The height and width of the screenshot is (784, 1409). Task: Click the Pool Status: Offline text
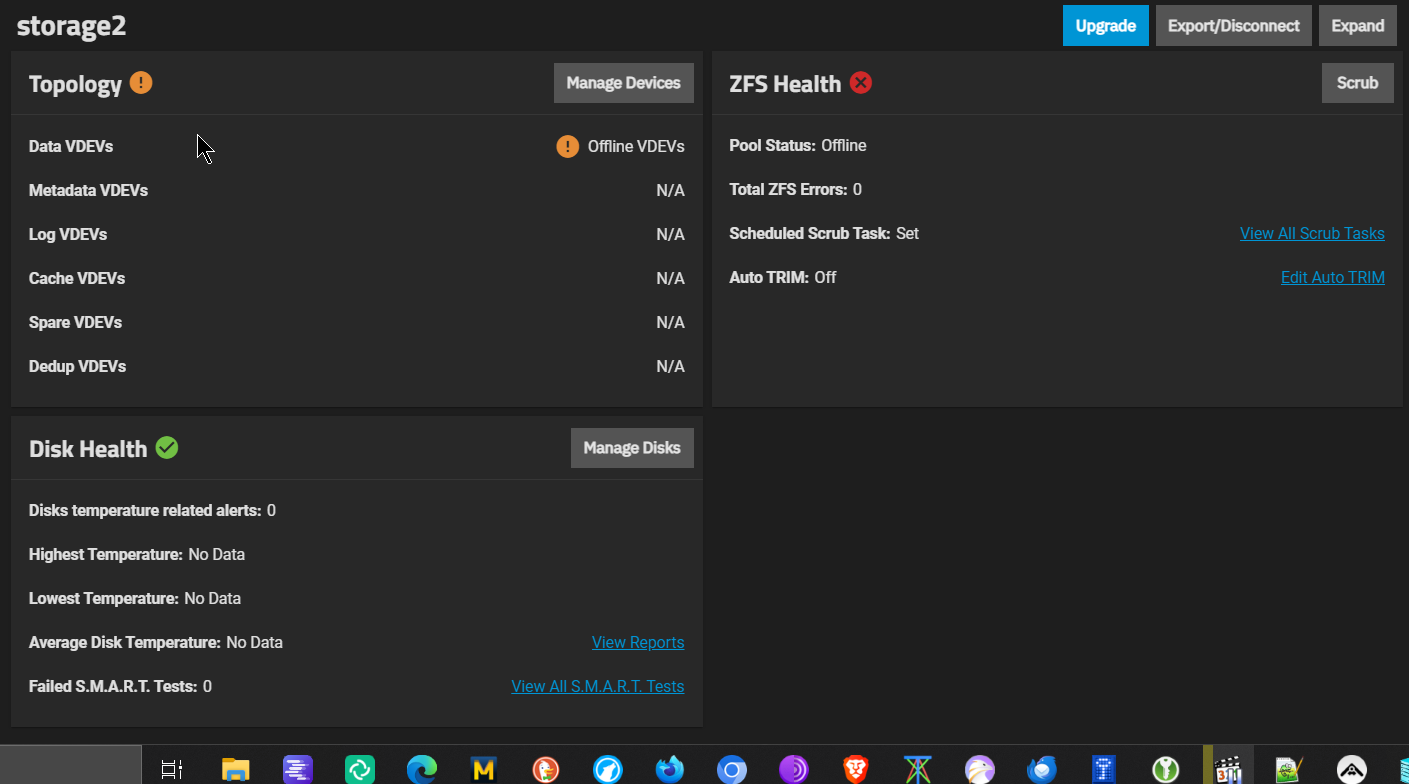coord(798,145)
